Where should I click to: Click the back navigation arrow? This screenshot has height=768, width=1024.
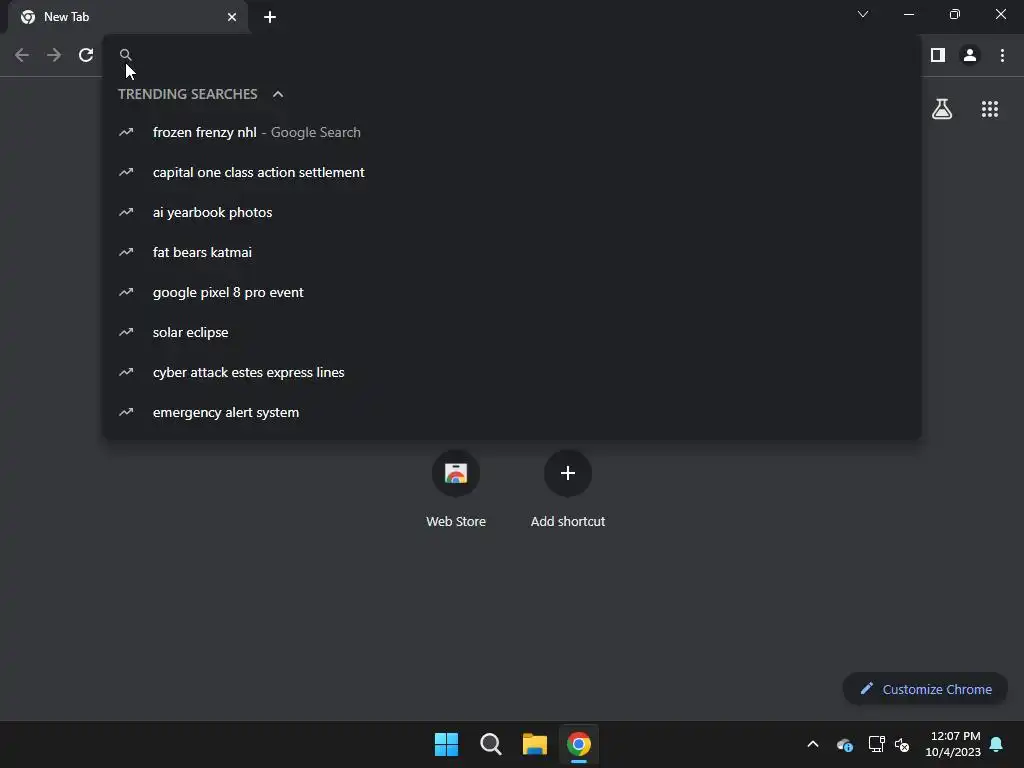(x=22, y=55)
